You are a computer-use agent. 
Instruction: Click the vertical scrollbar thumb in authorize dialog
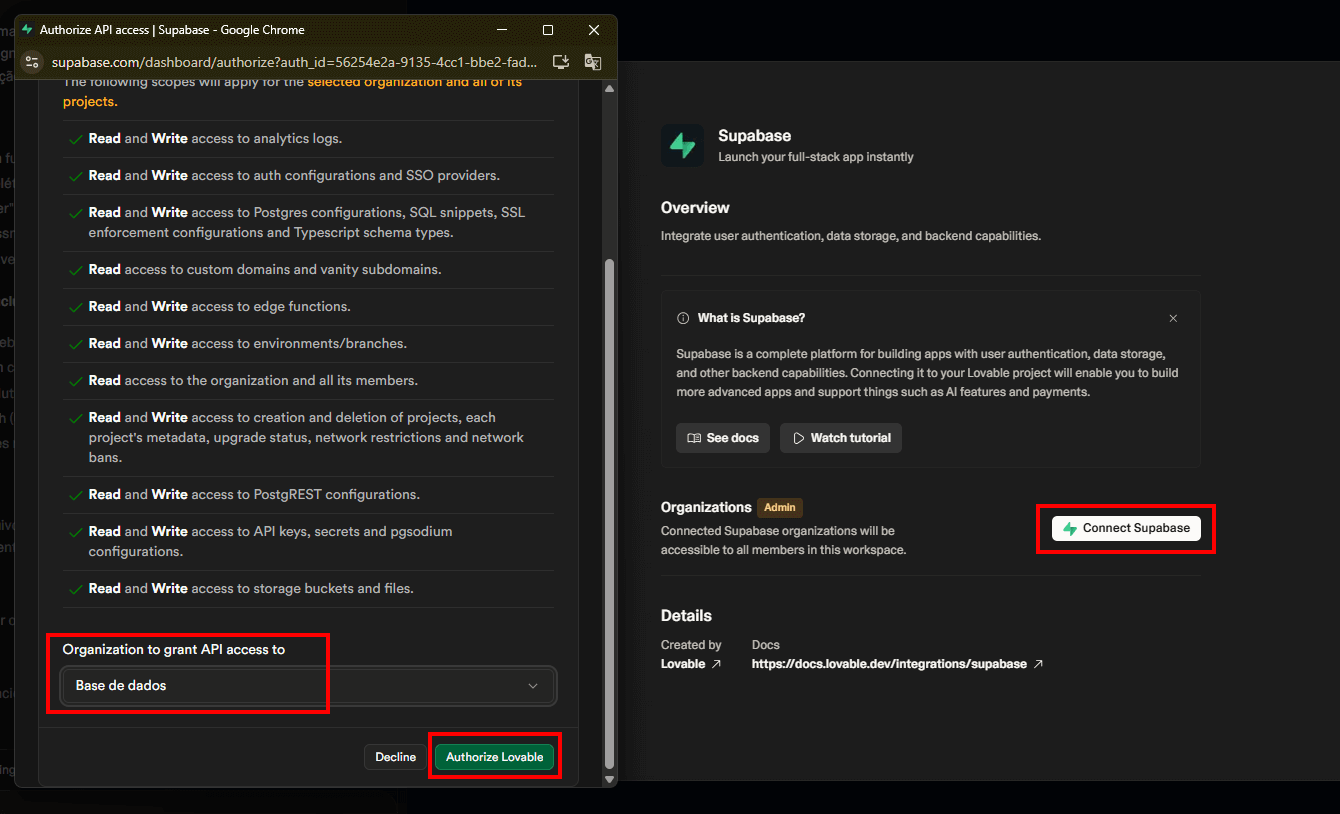click(610, 512)
